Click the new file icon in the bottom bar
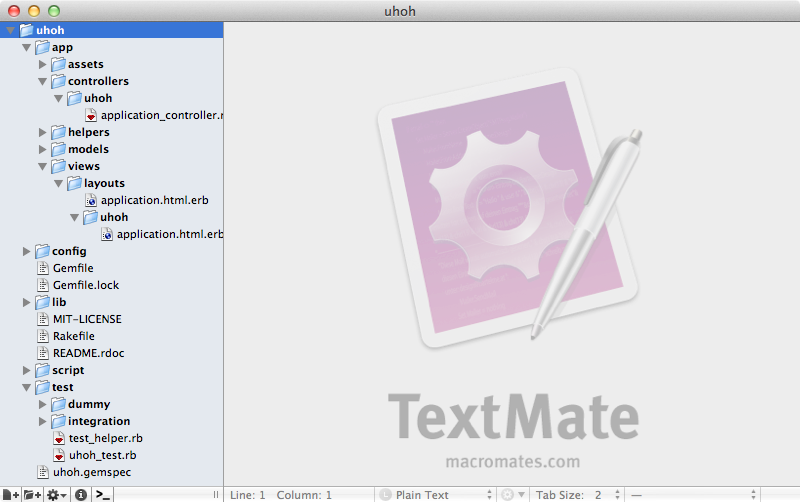 pos(10,495)
